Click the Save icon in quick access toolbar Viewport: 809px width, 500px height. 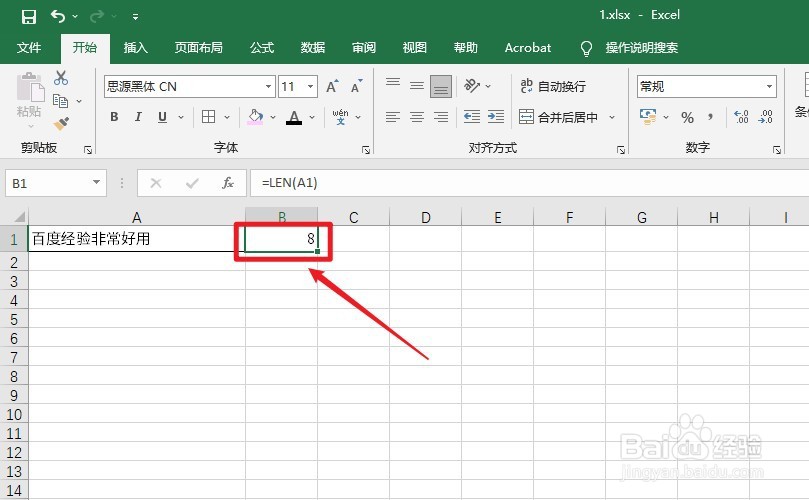[x=29, y=17]
